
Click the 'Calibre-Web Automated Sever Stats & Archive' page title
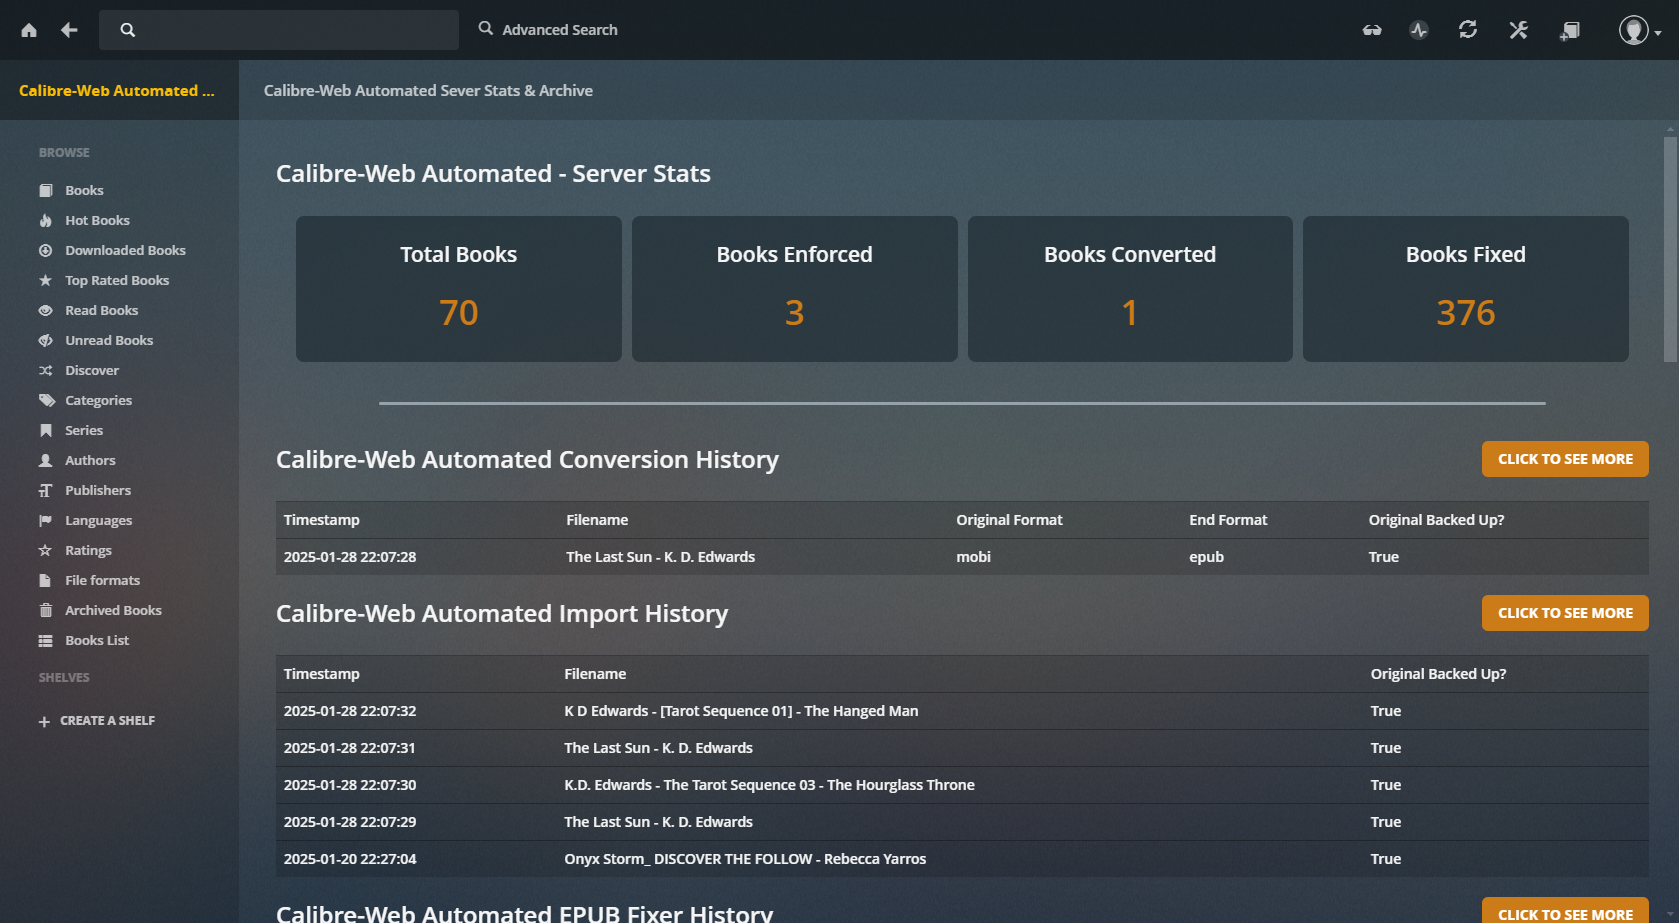428,90
